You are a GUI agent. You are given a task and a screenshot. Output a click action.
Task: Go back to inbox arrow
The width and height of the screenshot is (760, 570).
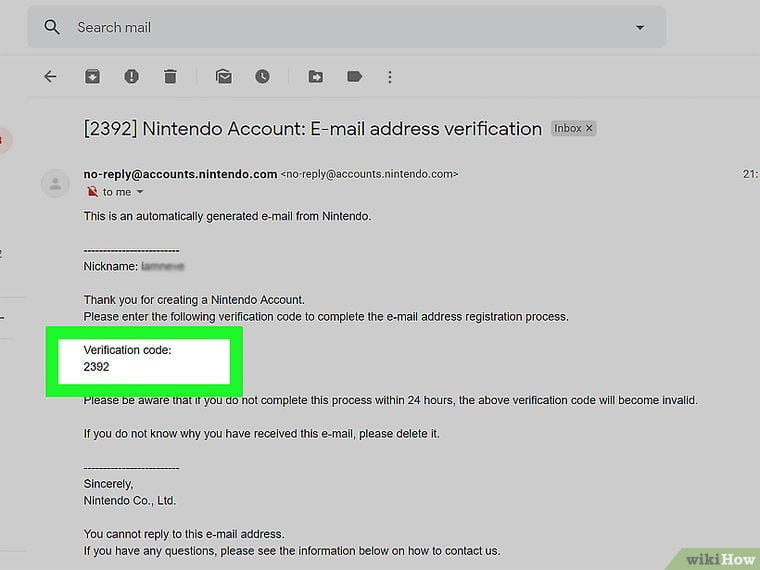coord(50,77)
